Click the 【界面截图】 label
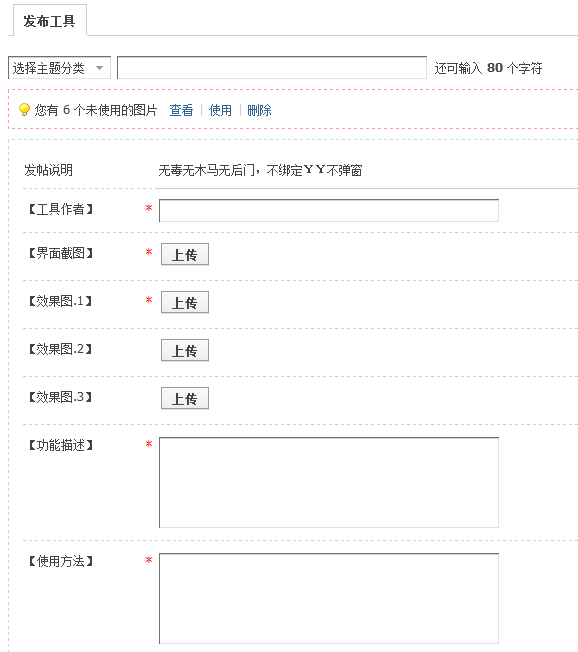This screenshot has height=652, width=578. pos(60,253)
